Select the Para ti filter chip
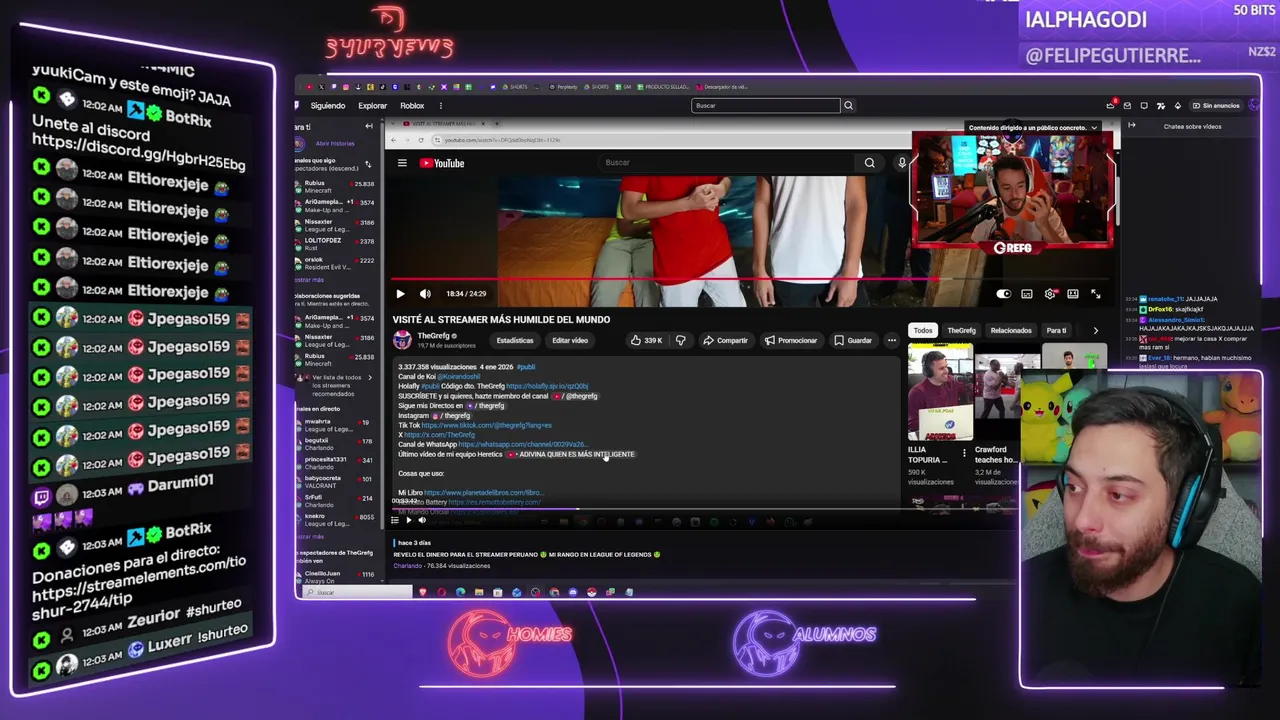 tap(1056, 330)
